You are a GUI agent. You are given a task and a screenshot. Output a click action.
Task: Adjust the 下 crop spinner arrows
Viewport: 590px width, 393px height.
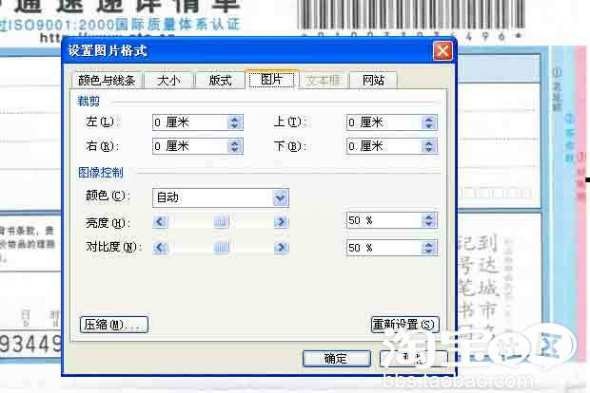(x=429, y=146)
